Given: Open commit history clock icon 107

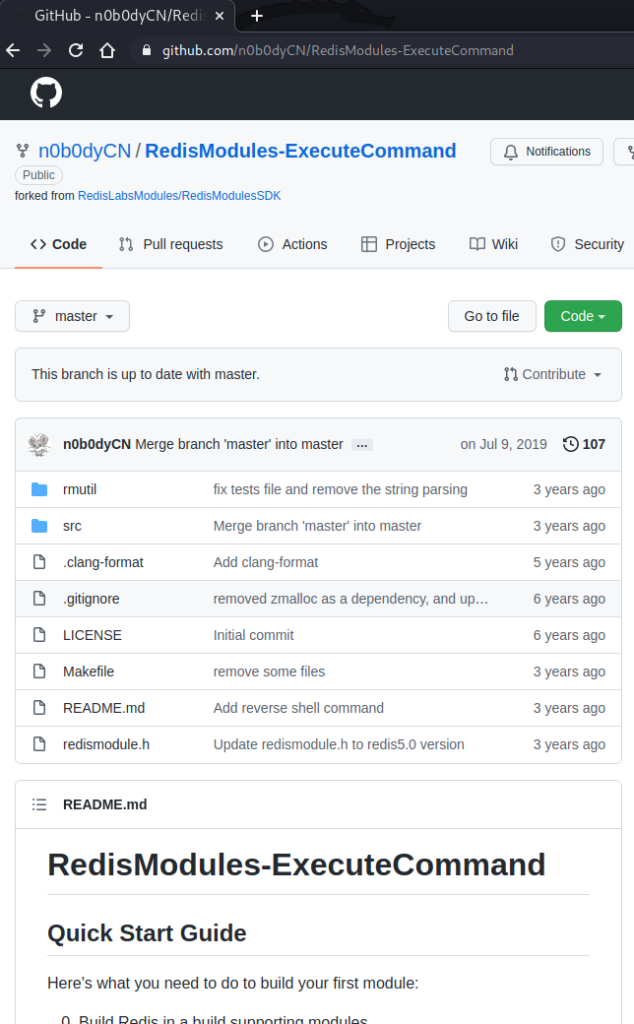Looking at the screenshot, I should (584, 444).
